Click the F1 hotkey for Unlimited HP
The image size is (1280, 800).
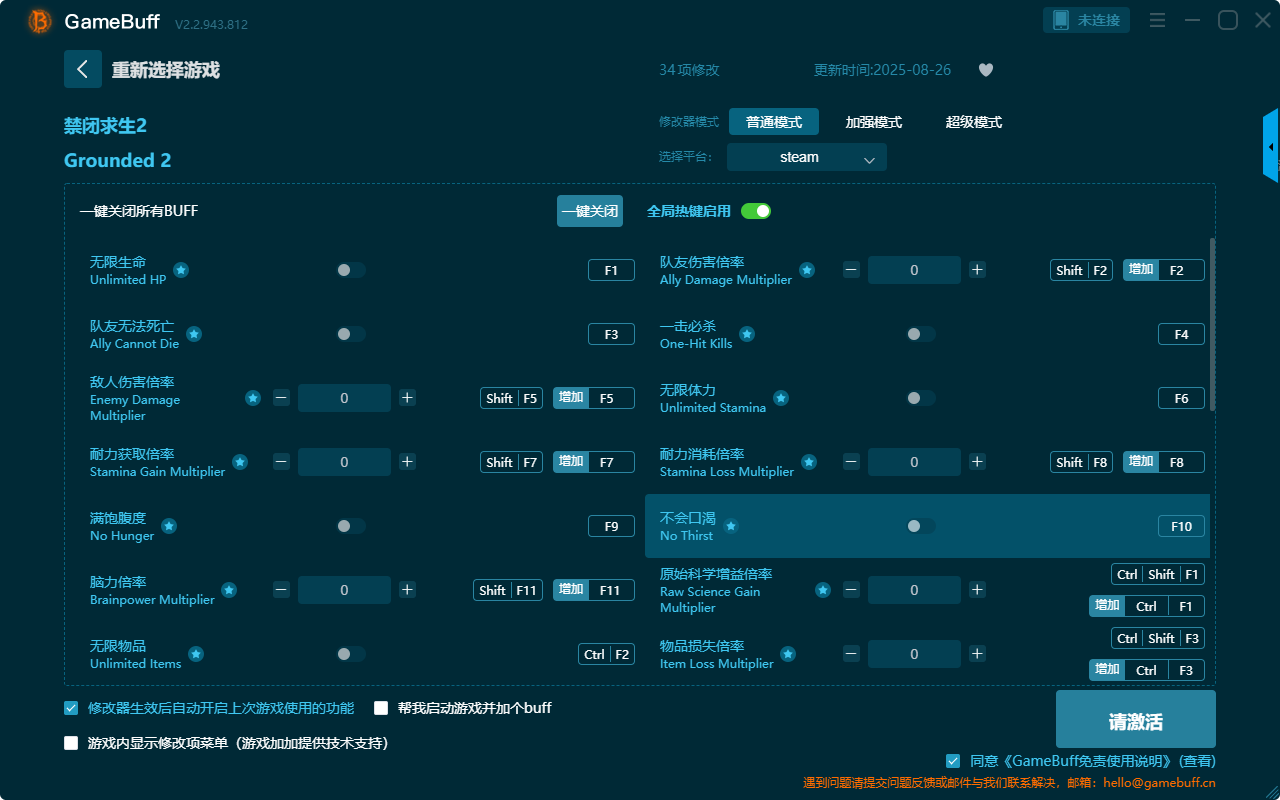tap(611, 270)
